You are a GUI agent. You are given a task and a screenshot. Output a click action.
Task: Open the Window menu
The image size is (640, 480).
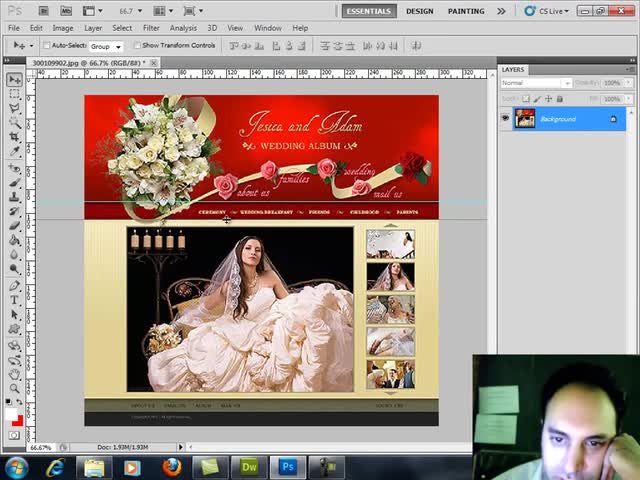coord(267,28)
